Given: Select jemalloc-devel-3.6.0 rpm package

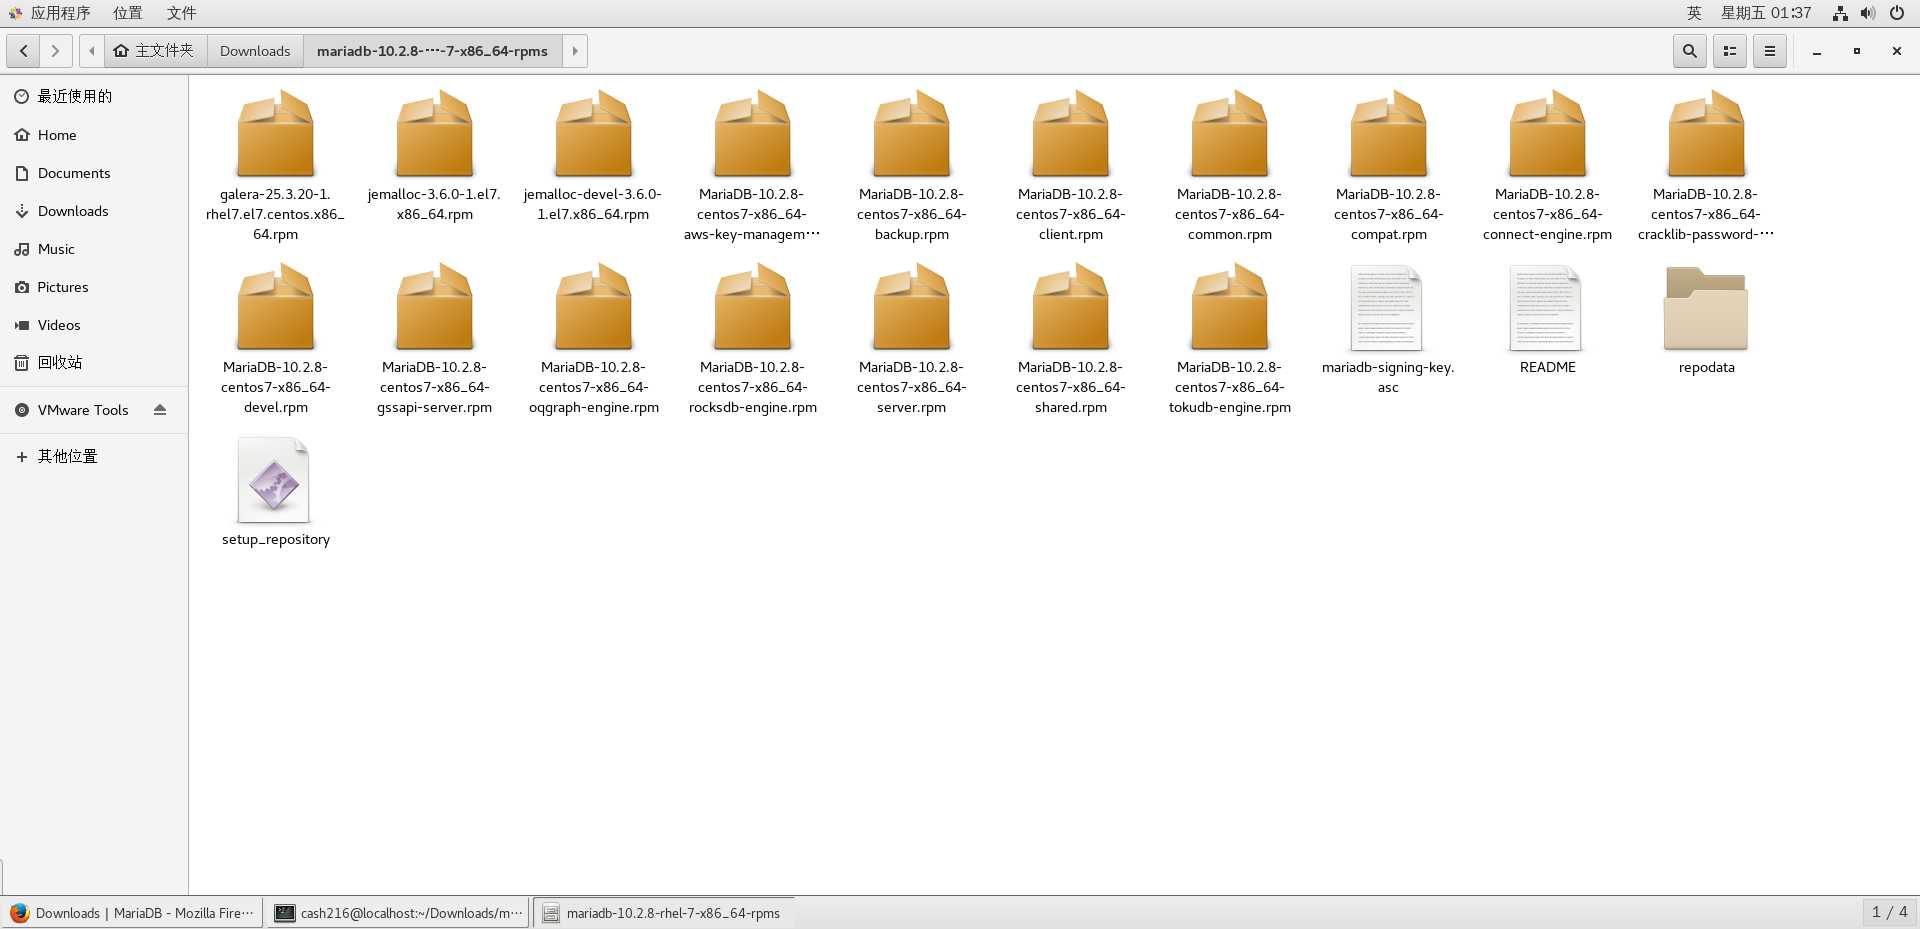Looking at the screenshot, I should 593,156.
